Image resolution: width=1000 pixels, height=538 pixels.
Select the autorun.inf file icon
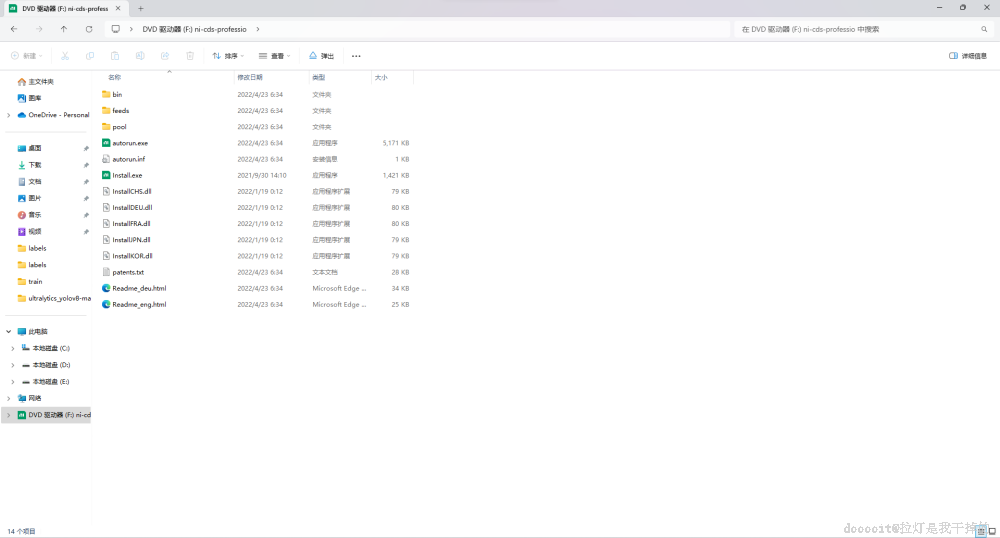click(x=107, y=159)
